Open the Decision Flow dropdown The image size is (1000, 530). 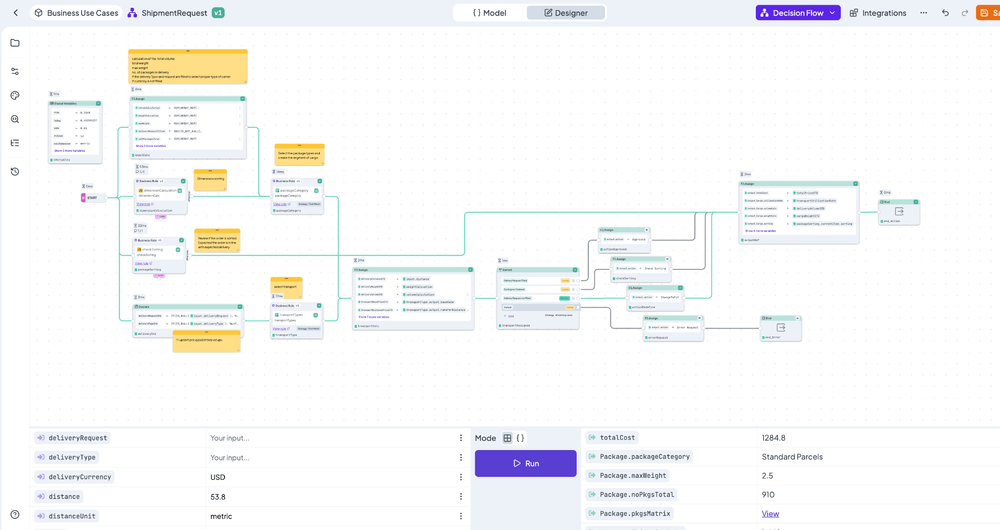(x=798, y=13)
